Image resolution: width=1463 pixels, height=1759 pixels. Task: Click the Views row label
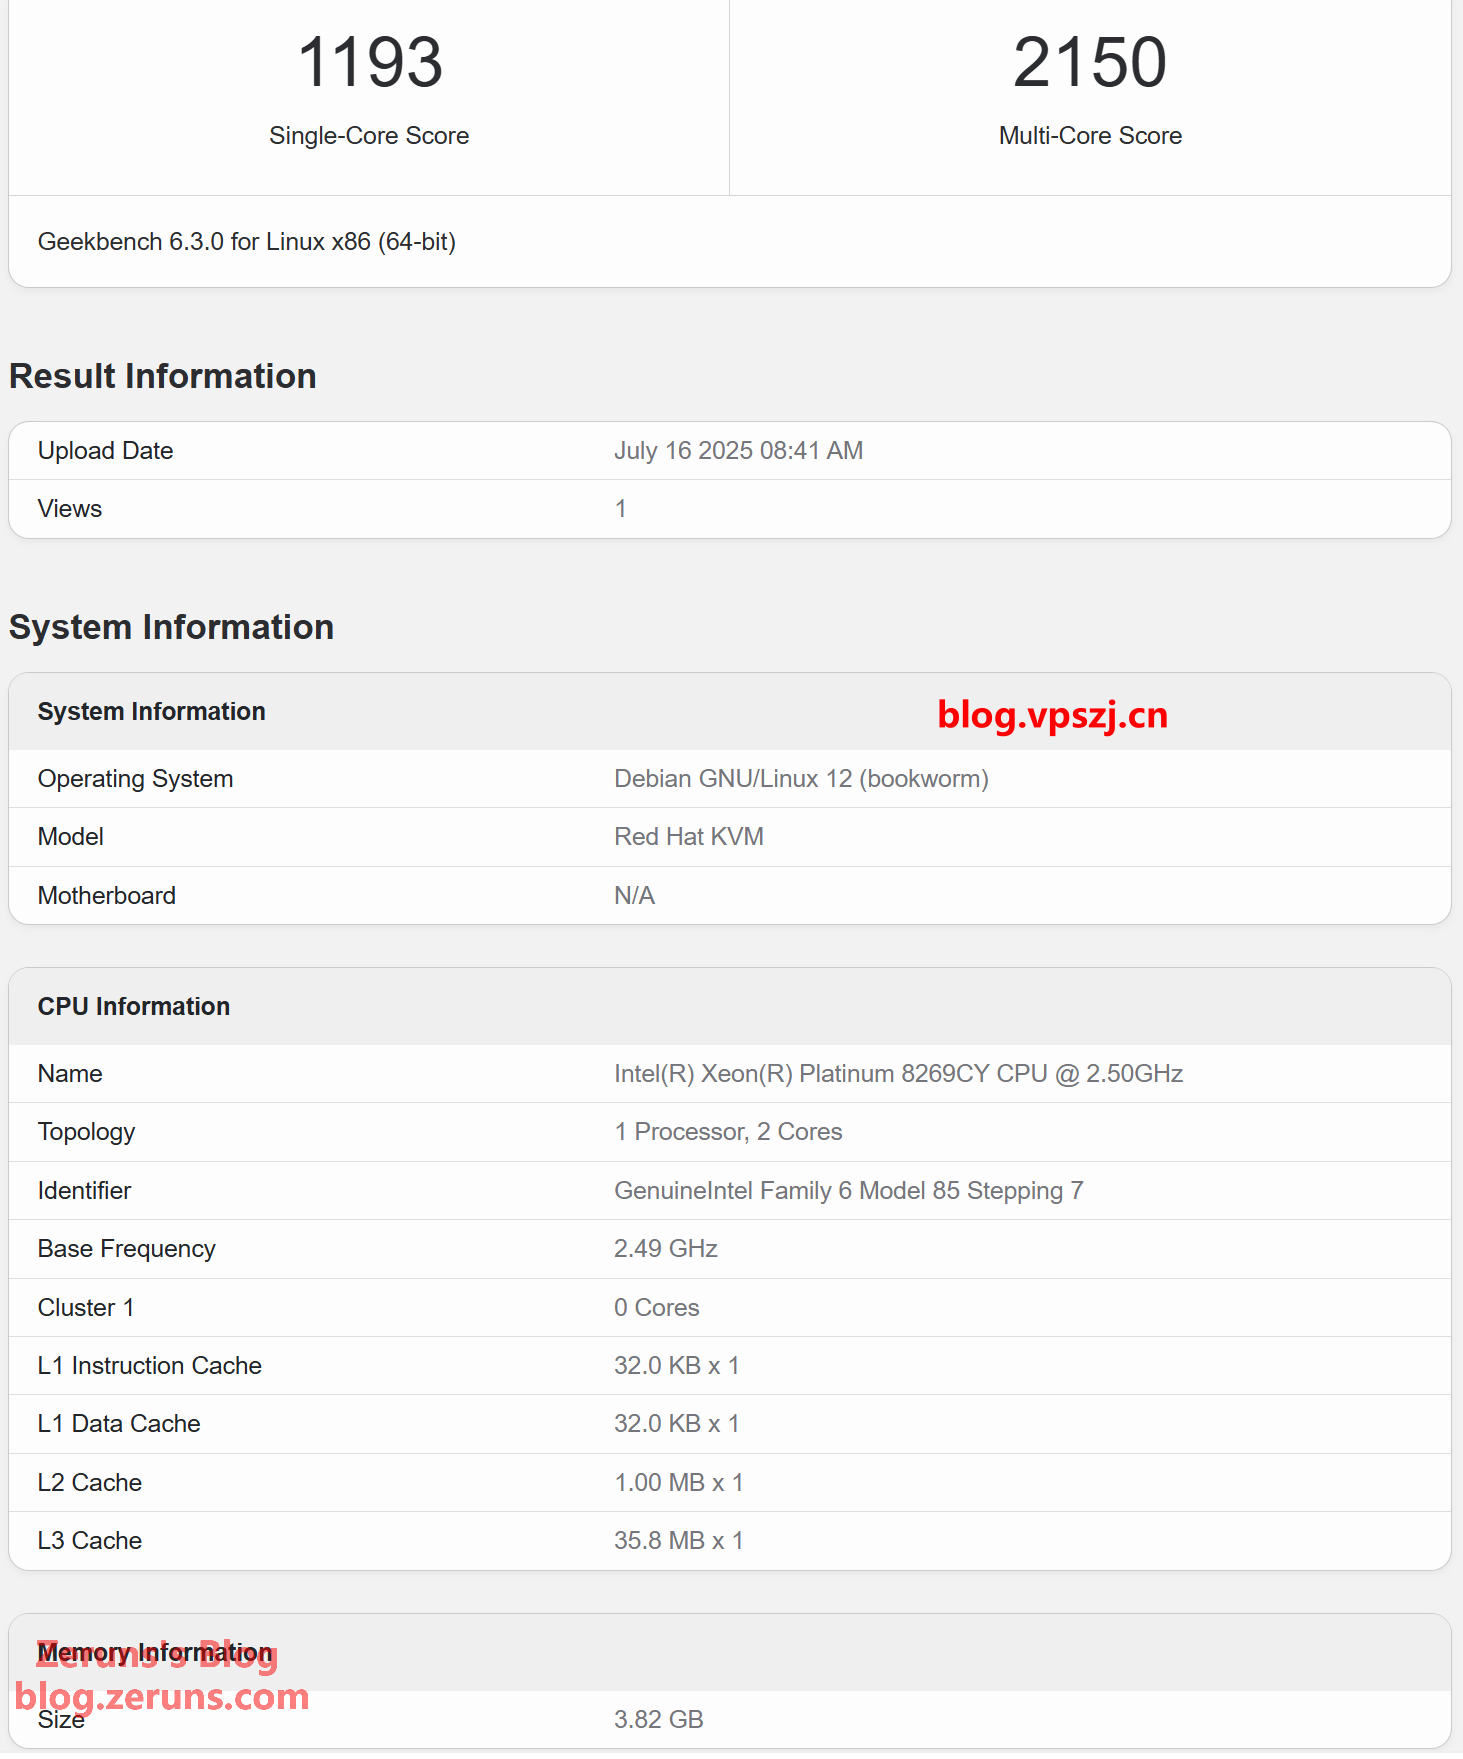[x=70, y=509]
